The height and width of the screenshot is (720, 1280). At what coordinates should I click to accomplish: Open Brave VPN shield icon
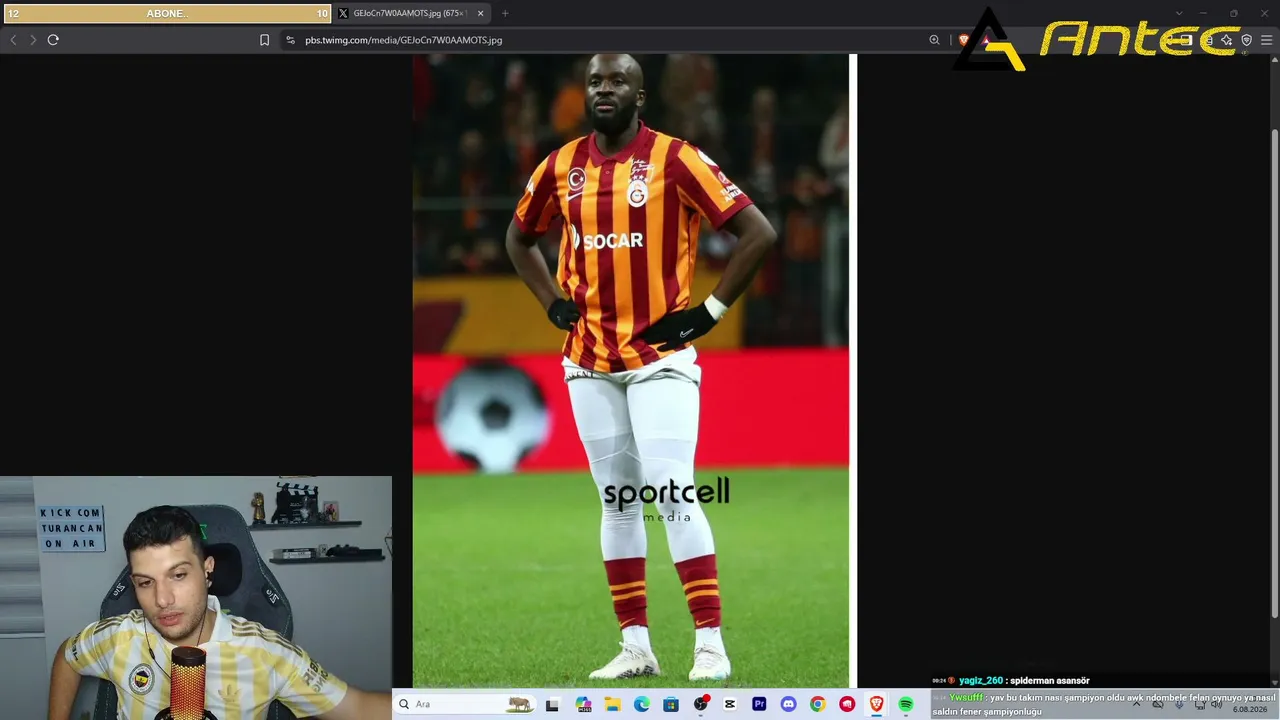(x=1246, y=40)
